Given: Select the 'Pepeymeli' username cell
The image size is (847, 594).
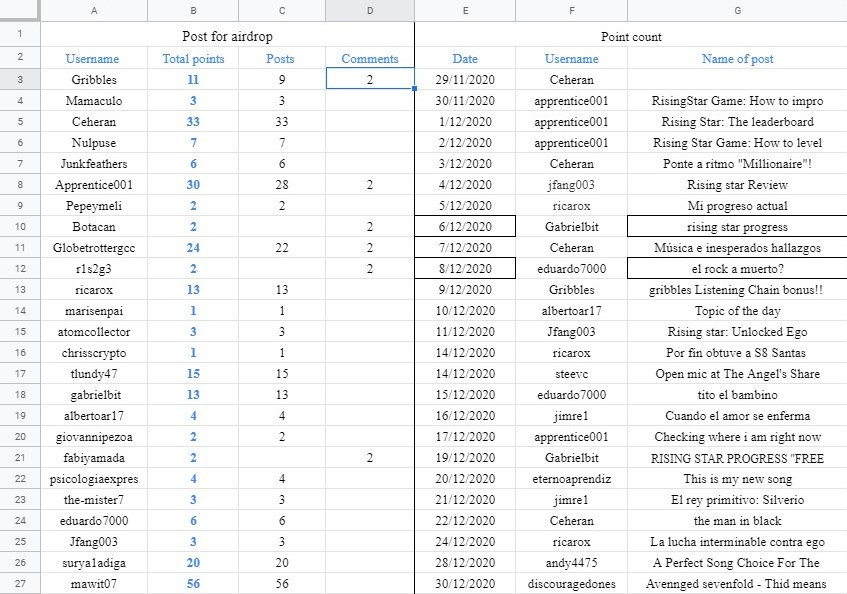Looking at the screenshot, I should click(94, 206).
